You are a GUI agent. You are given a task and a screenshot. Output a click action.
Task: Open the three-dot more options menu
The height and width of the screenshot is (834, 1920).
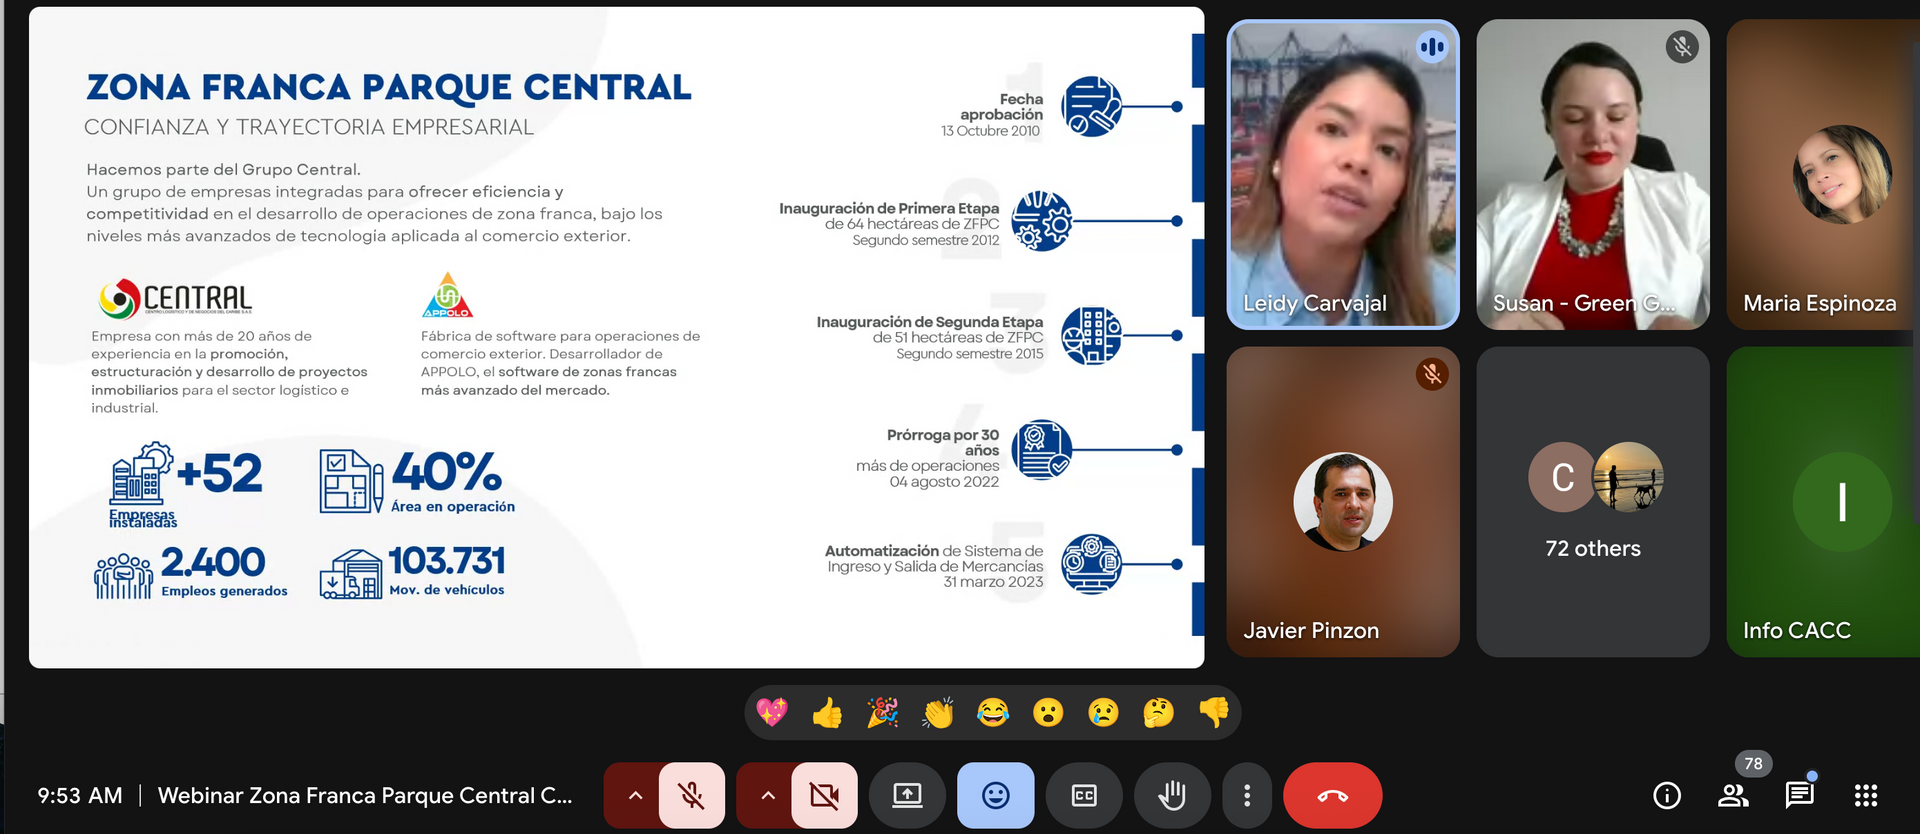1246,796
